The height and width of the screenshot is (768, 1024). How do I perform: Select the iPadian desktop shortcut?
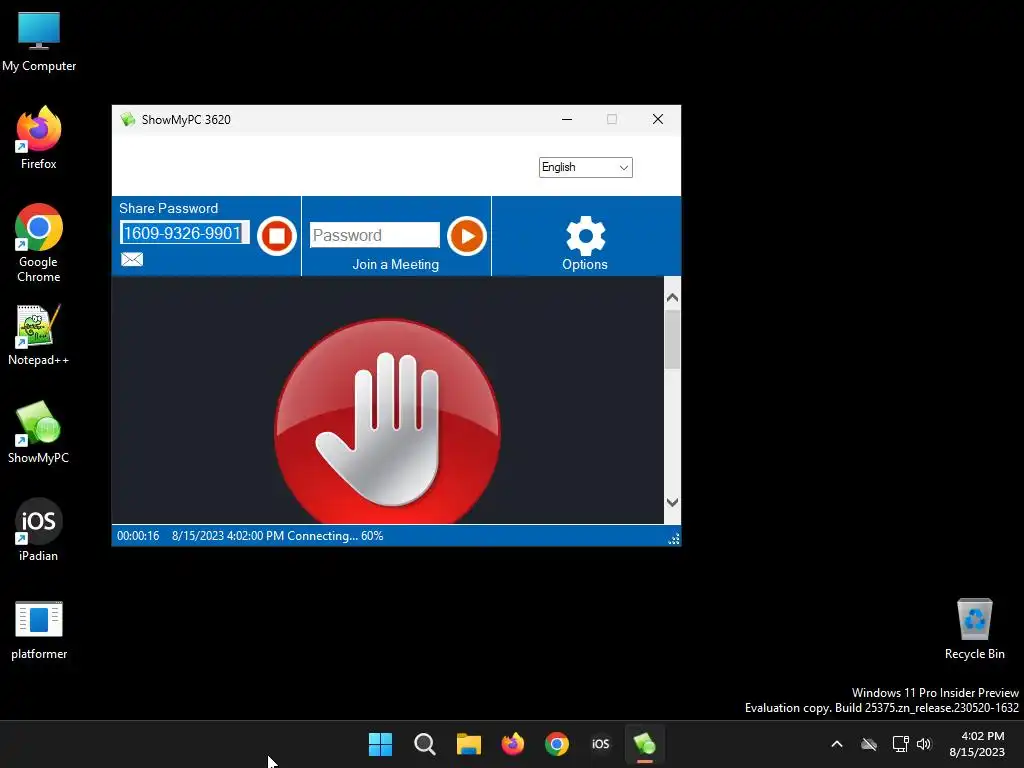tap(39, 530)
